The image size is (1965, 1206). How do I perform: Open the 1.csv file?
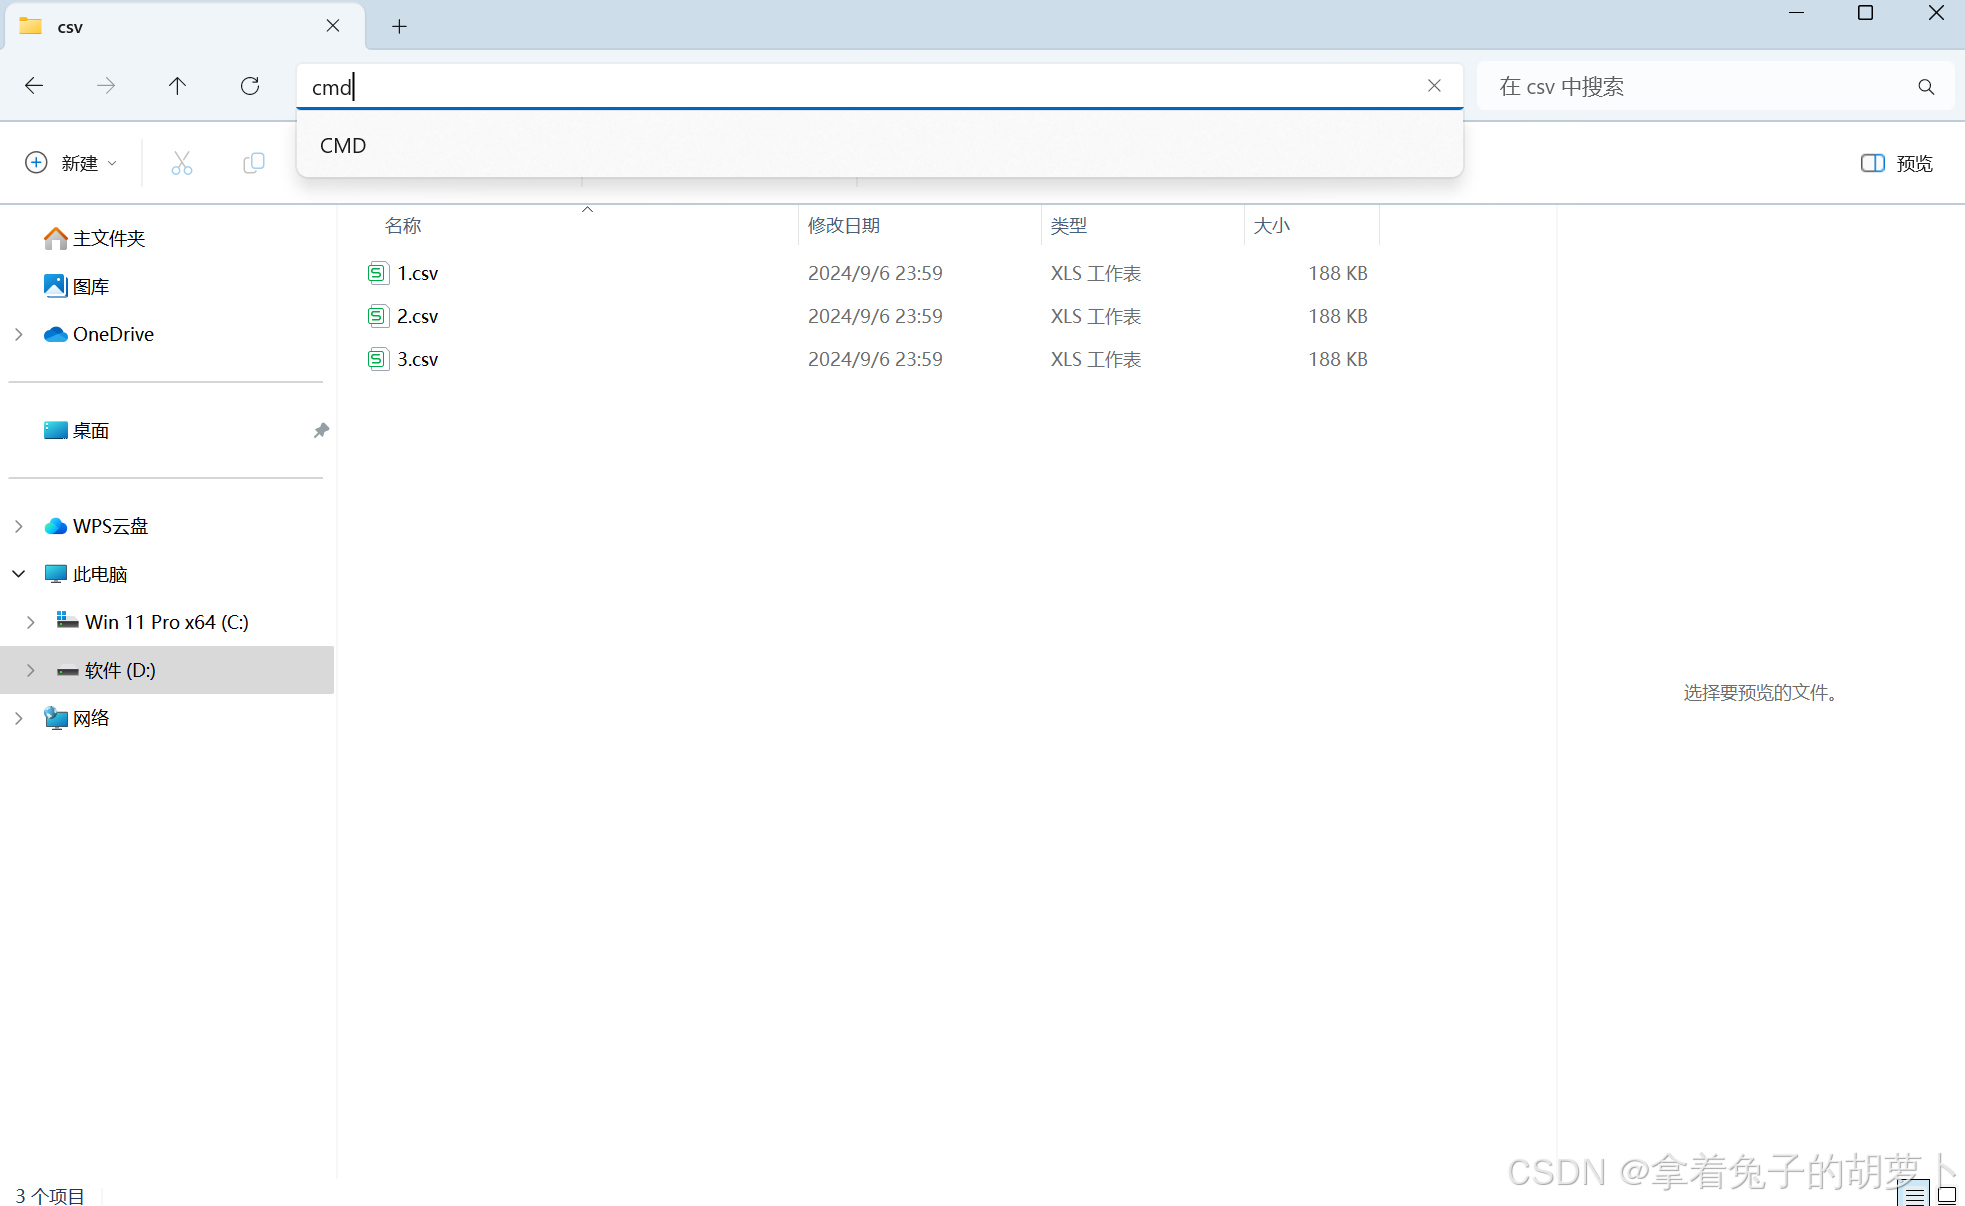point(417,273)
